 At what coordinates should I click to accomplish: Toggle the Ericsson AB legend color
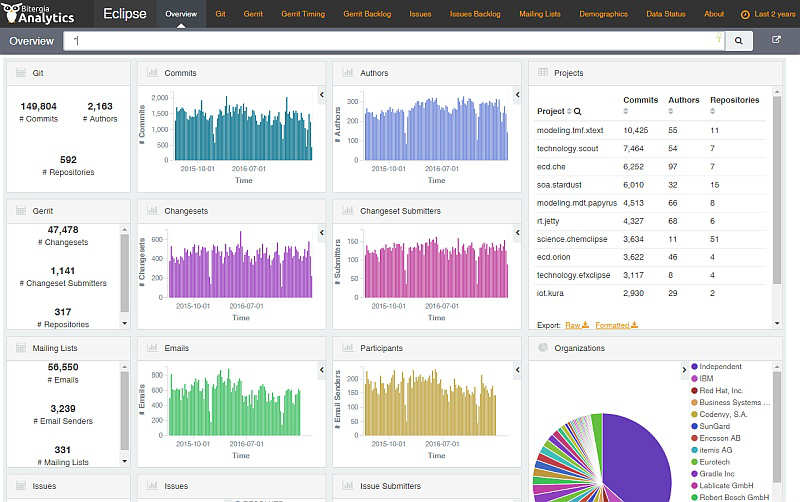coord(694,438)
